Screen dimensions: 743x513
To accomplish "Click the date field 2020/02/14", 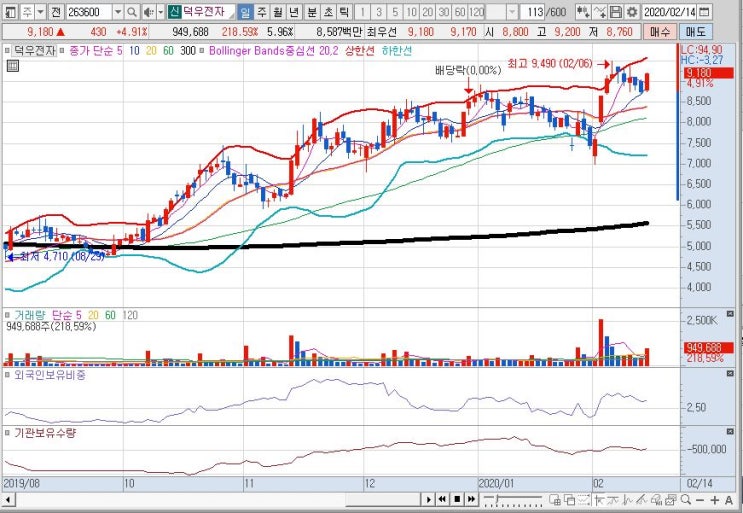I will click(670, 11).
